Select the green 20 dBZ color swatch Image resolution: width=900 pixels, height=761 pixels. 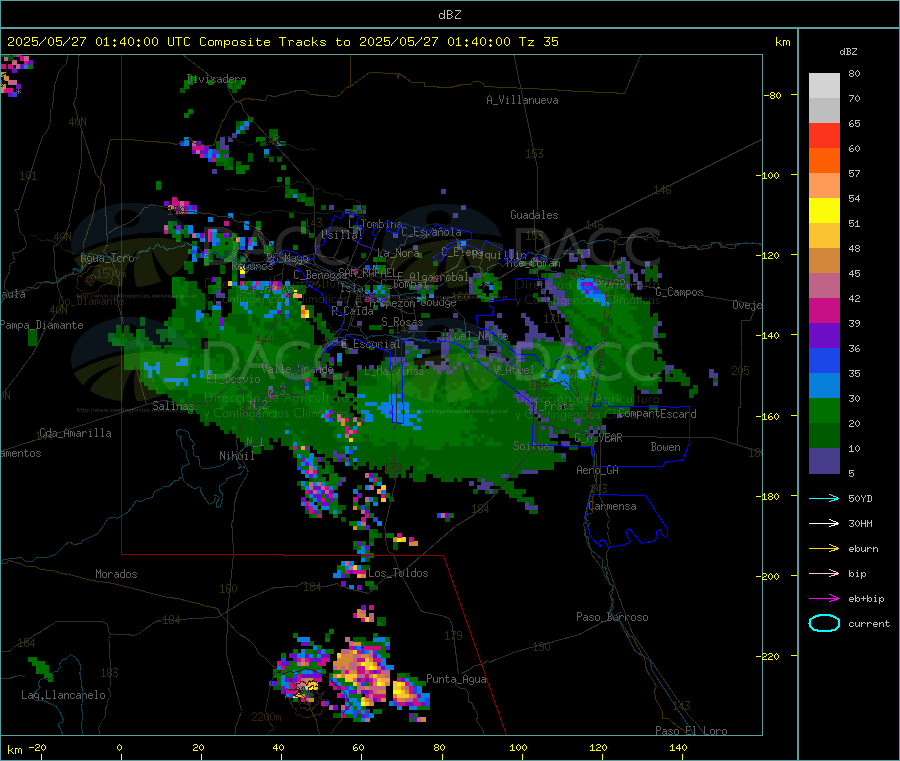(824, 410)
